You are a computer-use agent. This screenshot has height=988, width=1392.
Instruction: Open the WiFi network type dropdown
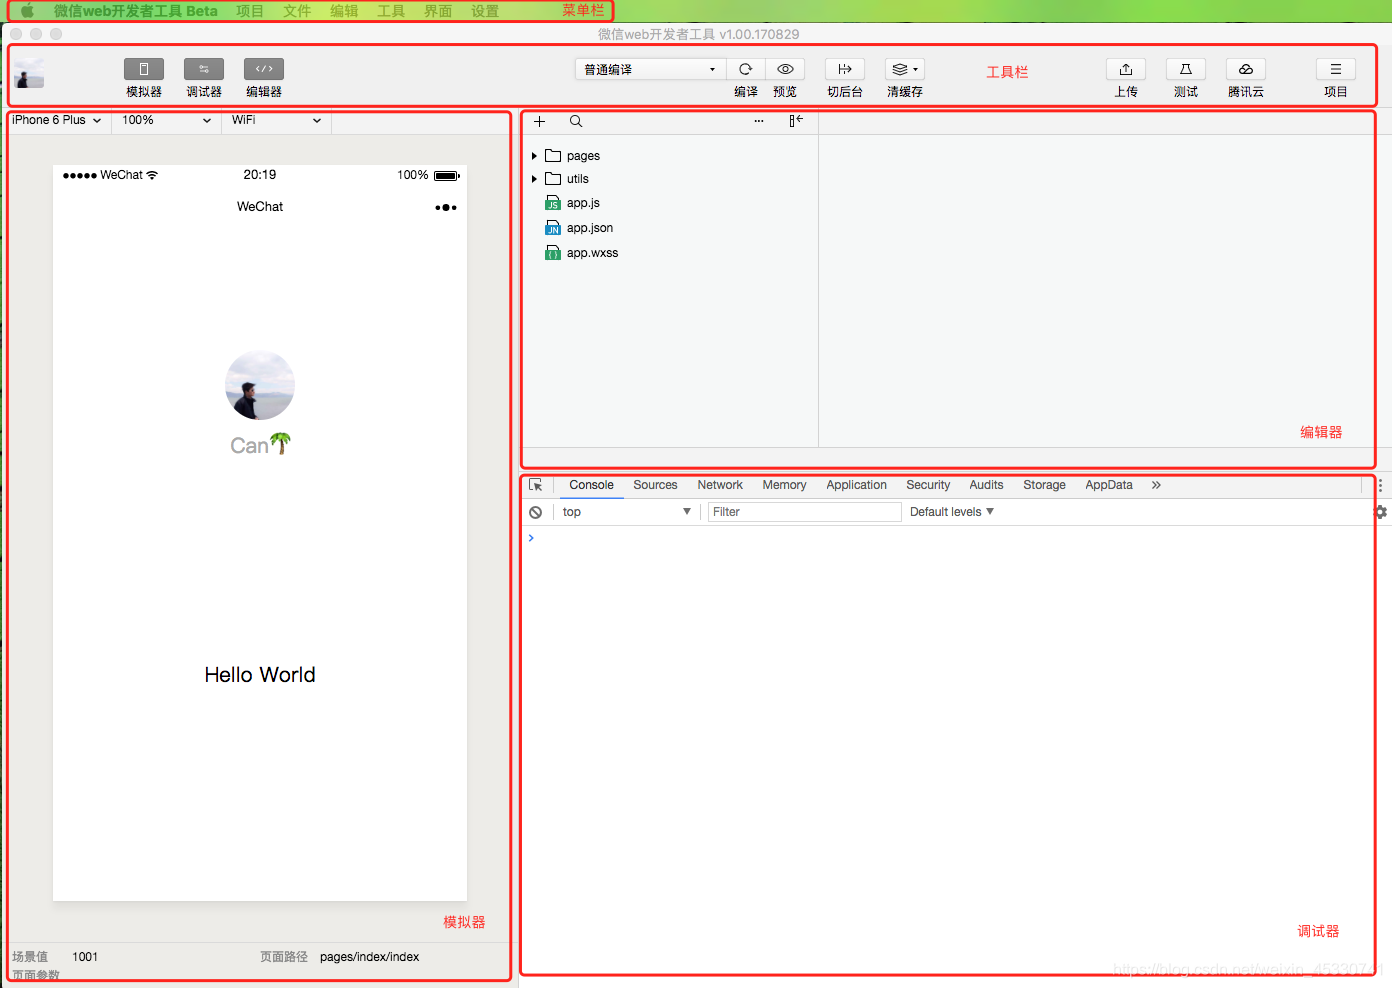click(x=276, y=120)
